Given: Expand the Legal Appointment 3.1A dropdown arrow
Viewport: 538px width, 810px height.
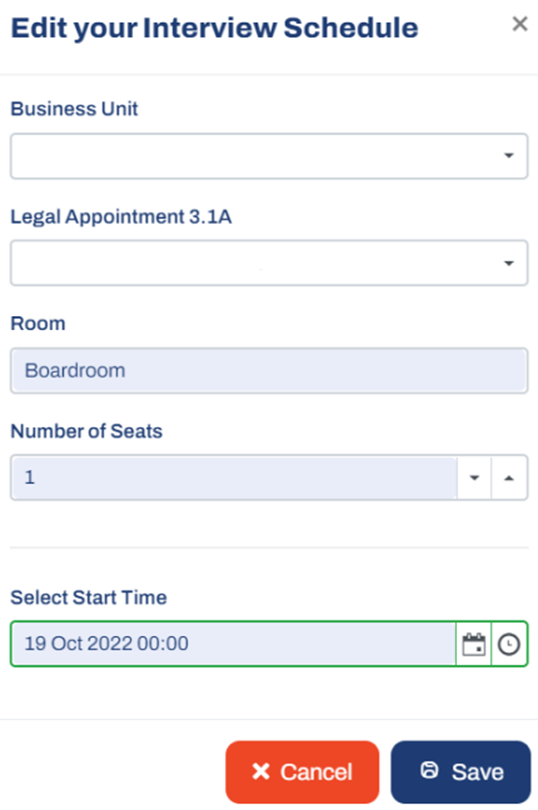Looking at the screenshot, I should [509, 263].
